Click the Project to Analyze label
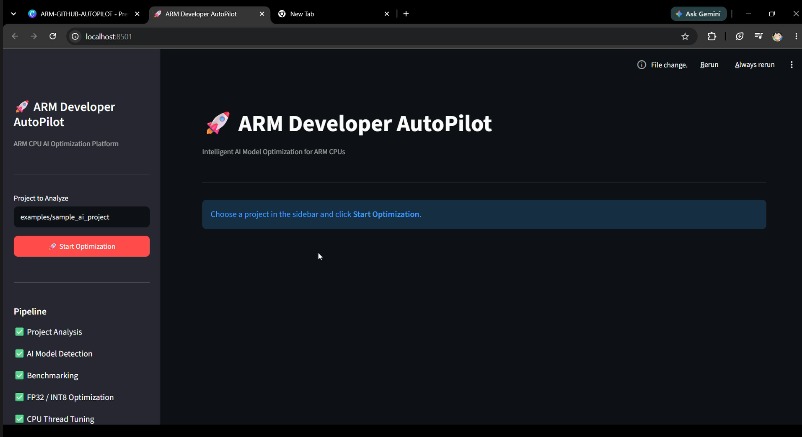The width and height of the screenshot is (802, 437). pos(41,199)
